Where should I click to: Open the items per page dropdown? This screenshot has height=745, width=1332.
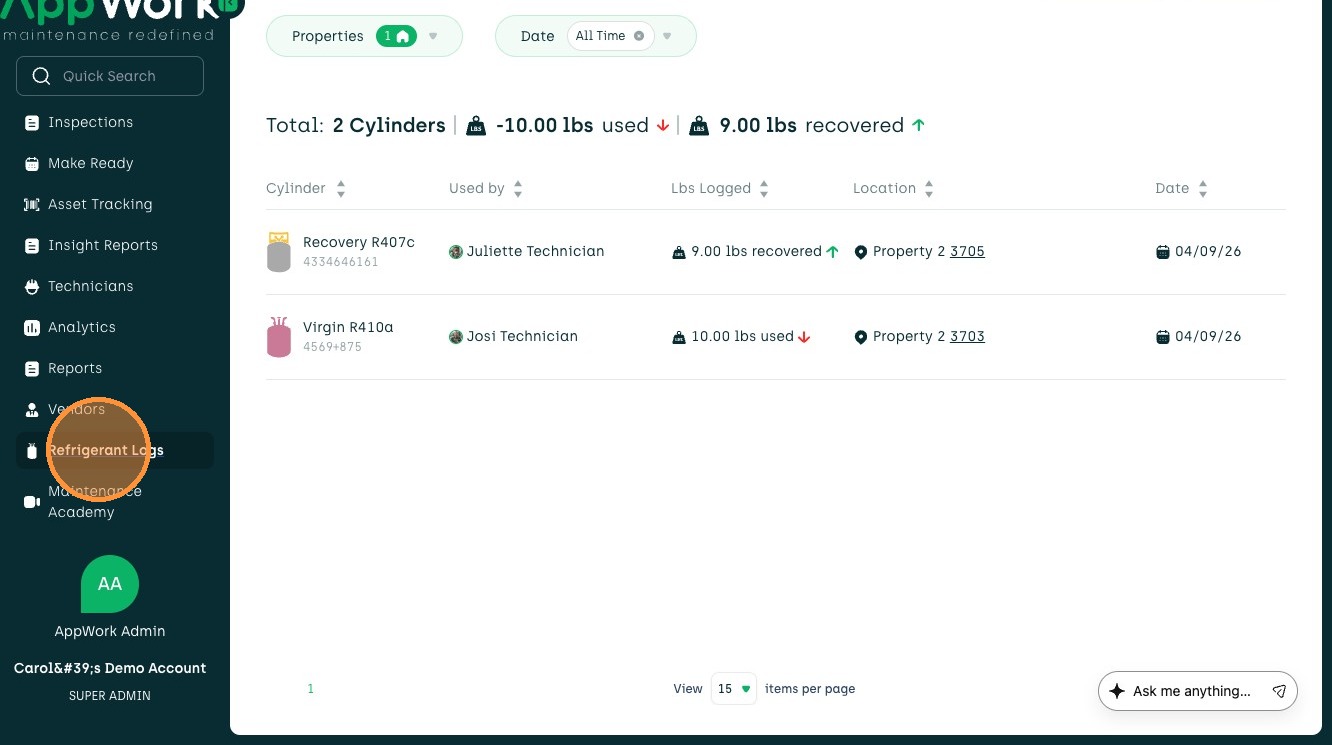[734, 689]
